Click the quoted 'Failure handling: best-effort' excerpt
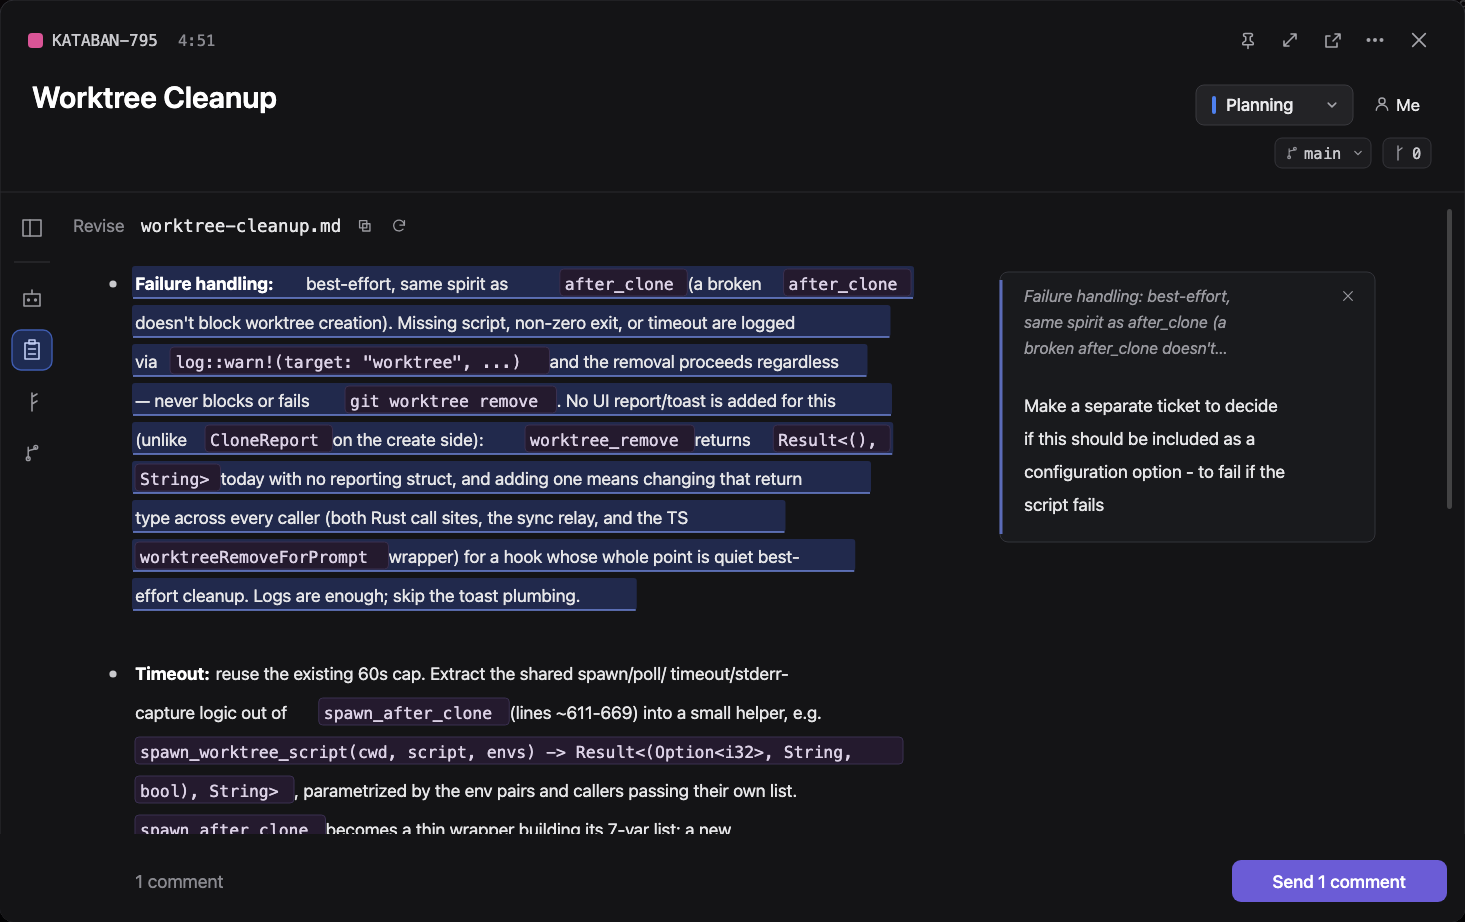The width and height of the screenshot is (1465, 922). pyautogui.click(x=1127, y=322)
